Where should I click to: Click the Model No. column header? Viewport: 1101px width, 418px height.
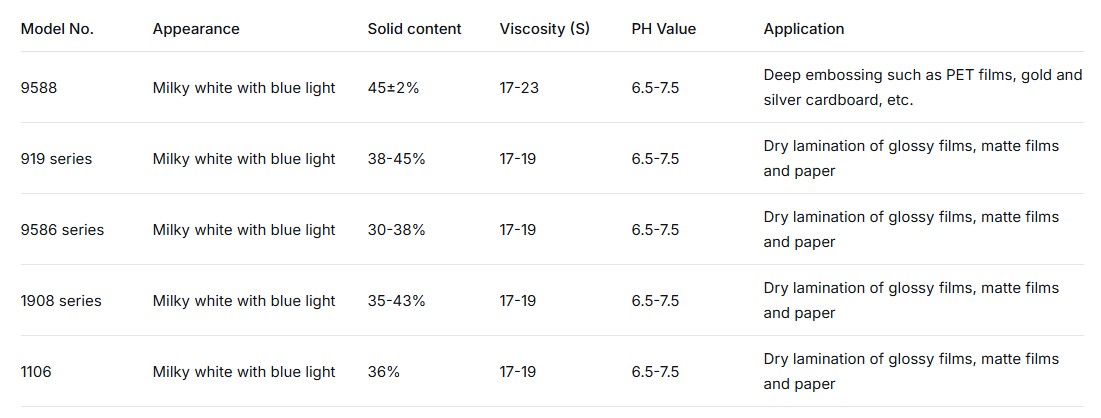coord(57,29)
